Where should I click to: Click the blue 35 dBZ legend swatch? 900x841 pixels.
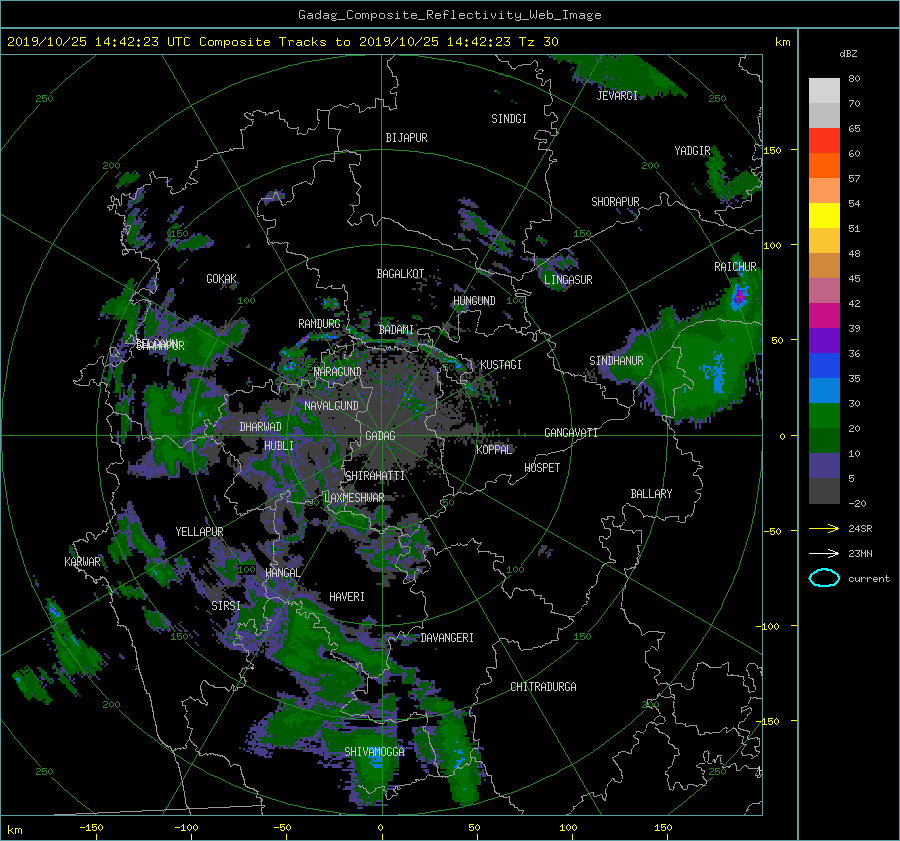(x=824, y=365)
